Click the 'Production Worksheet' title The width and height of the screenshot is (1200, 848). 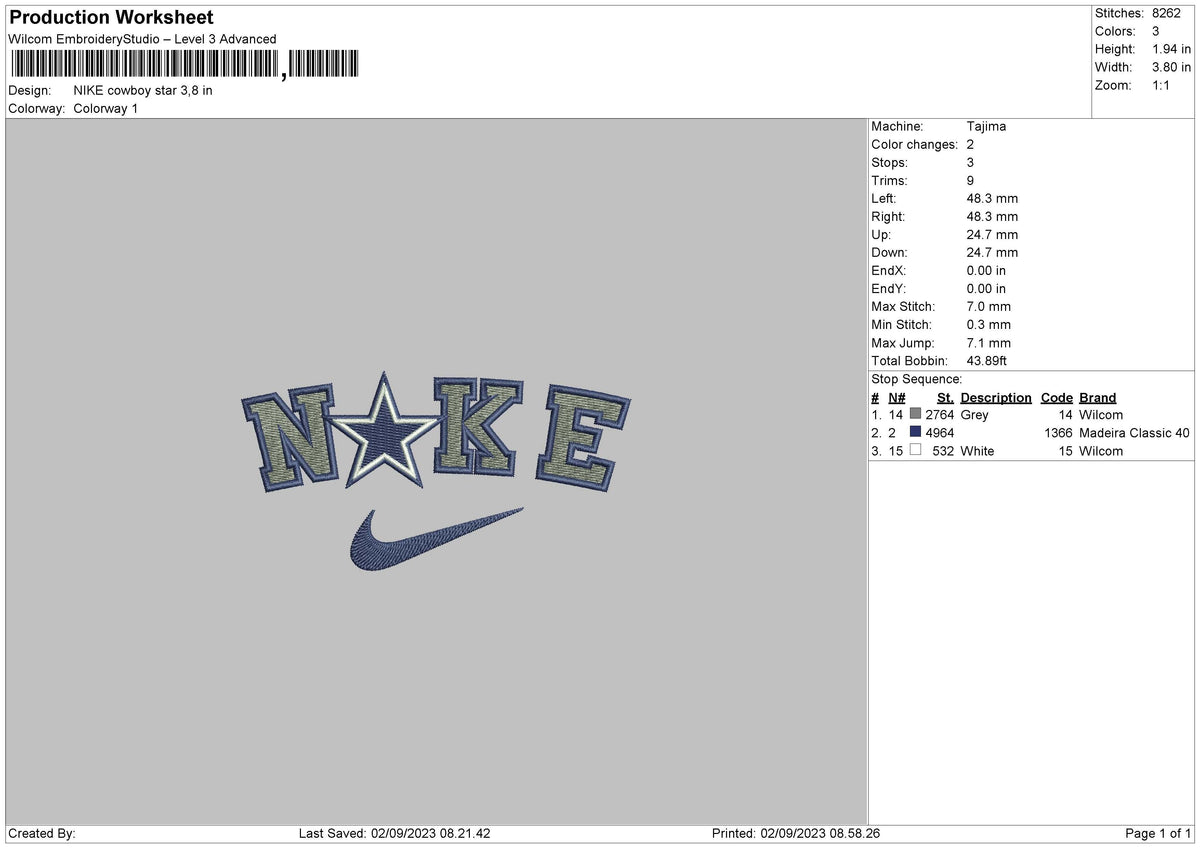111,18
